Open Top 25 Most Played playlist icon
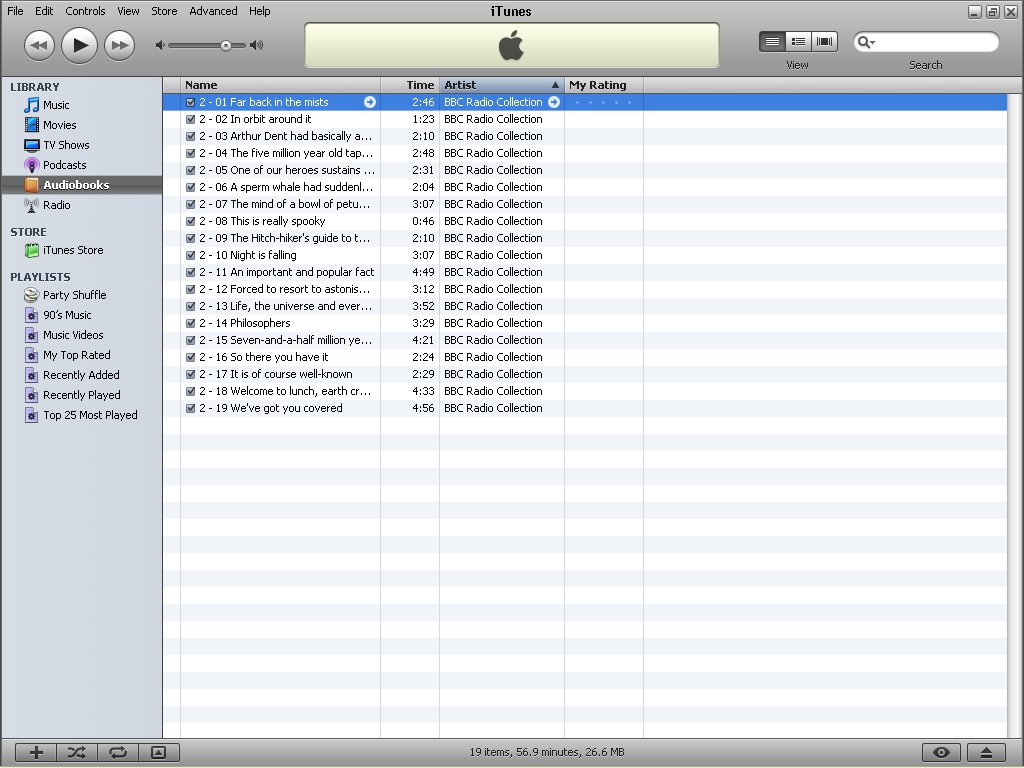This screenshot has height=768, width=1024. coord(31,415)
